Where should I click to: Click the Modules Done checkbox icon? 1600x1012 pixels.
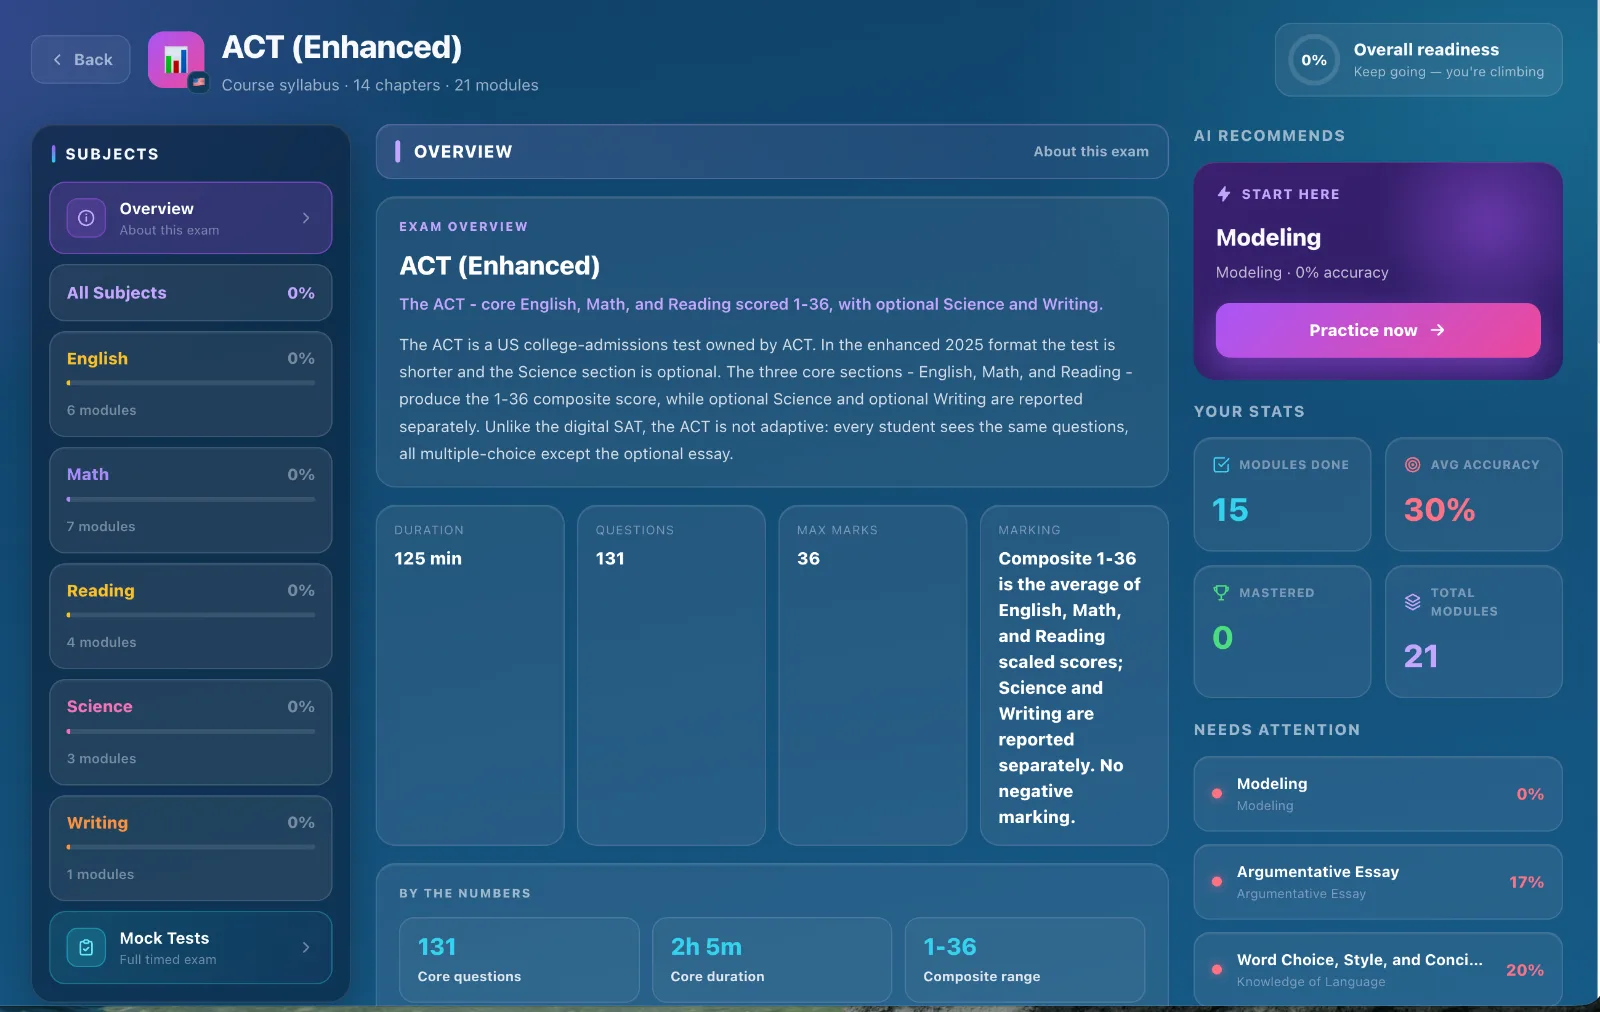tap(1221, 465)
